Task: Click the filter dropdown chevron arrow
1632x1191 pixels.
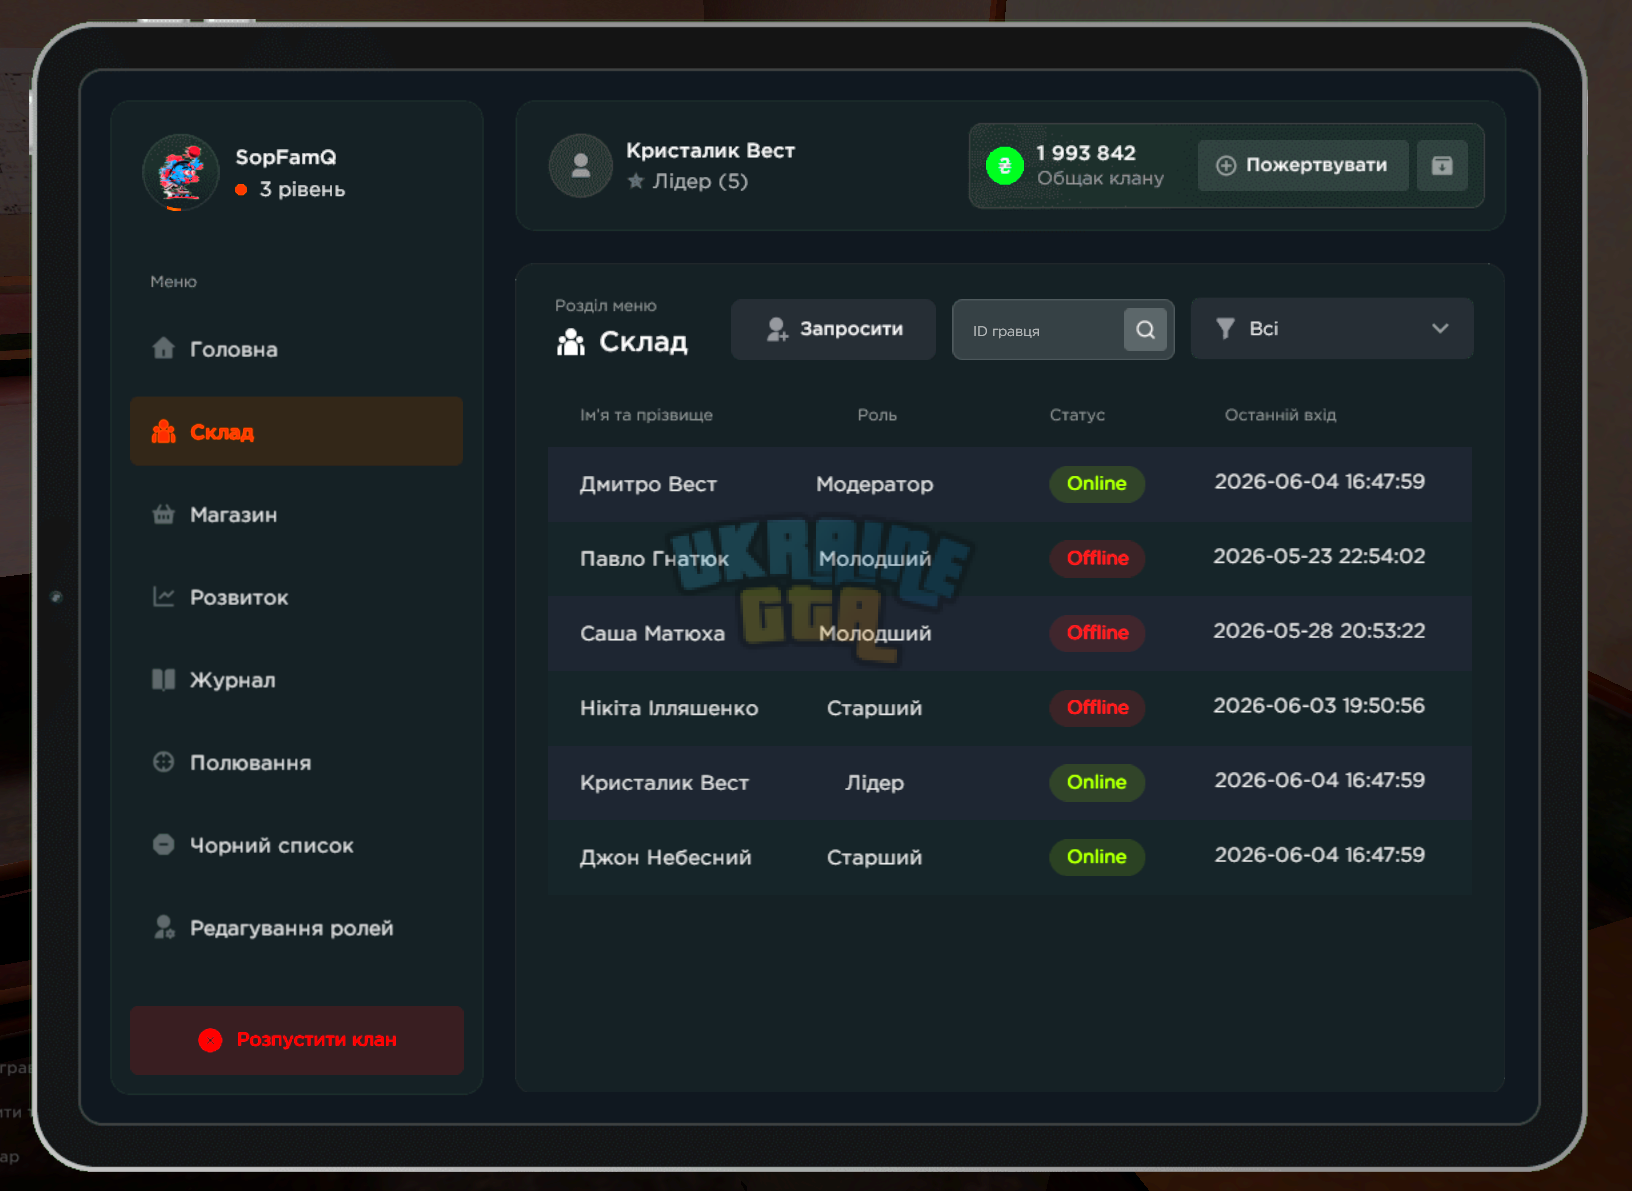Action: pyautogui.click(x=1440, y=328)
